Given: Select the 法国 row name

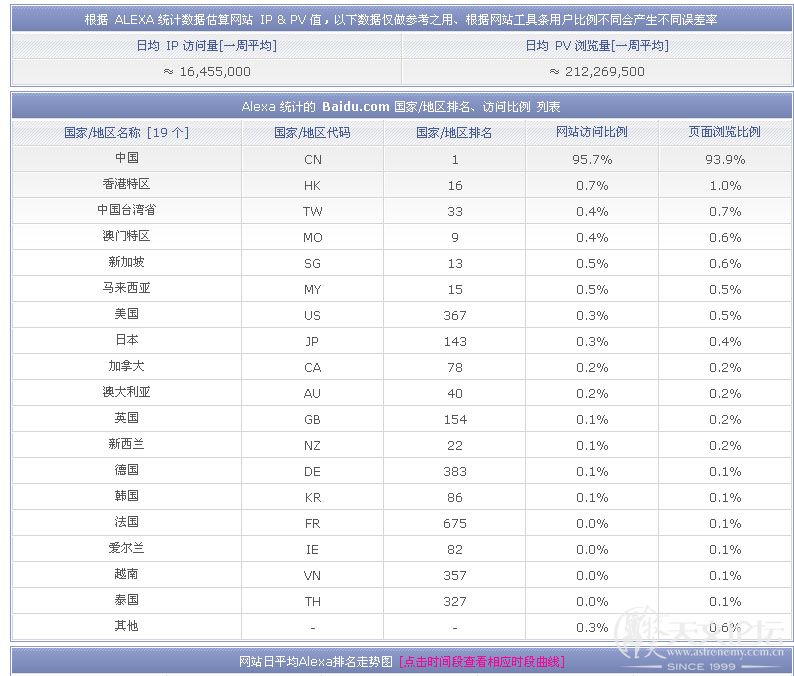Looking at the screenshot, I should pyautogui.click(x=127, y=522).
